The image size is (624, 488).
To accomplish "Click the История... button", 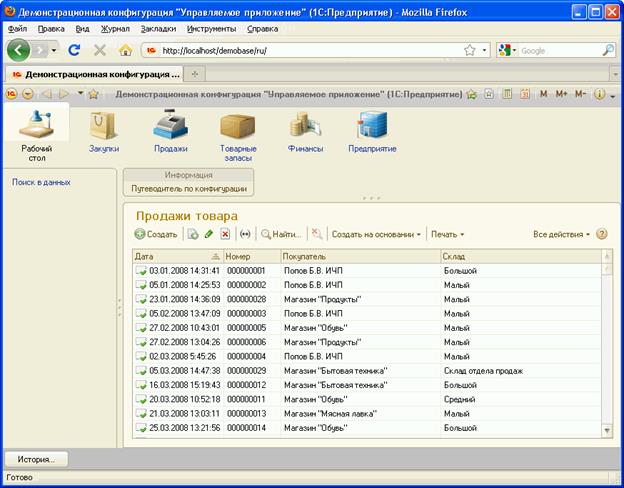I will click(x=36, y=459).
